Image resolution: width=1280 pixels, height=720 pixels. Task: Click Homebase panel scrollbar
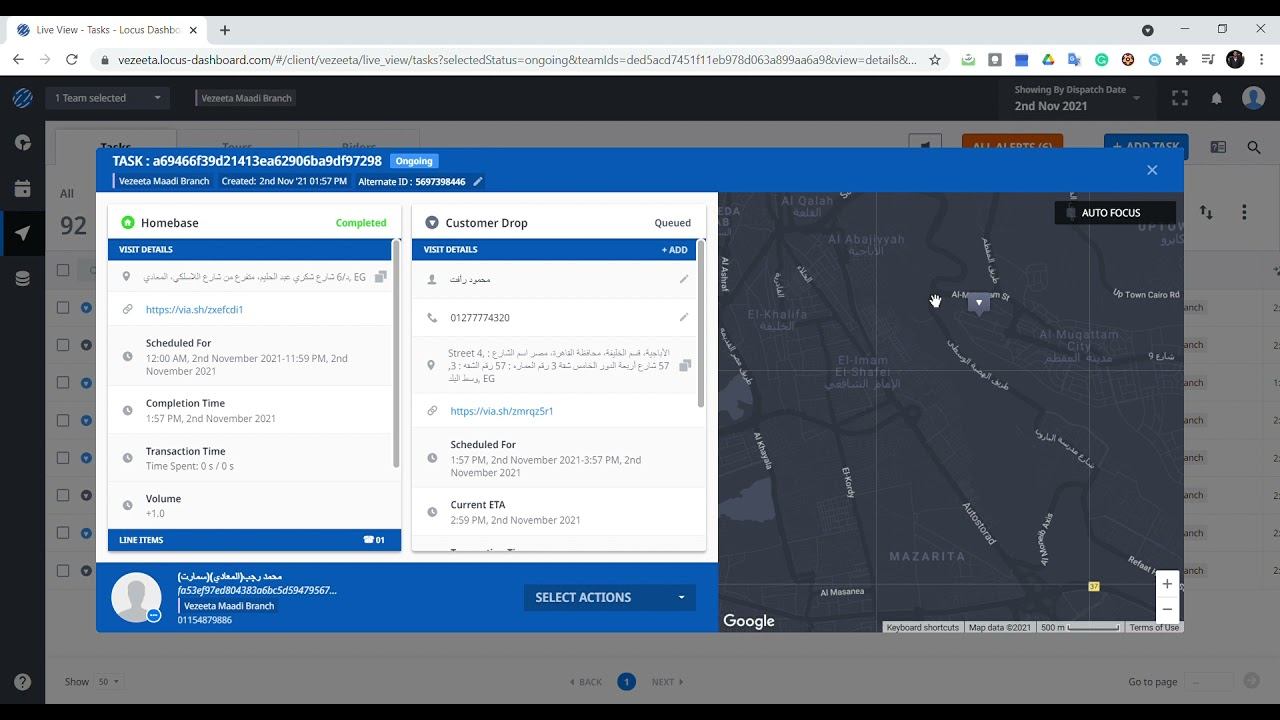click(x=397, y=355)
